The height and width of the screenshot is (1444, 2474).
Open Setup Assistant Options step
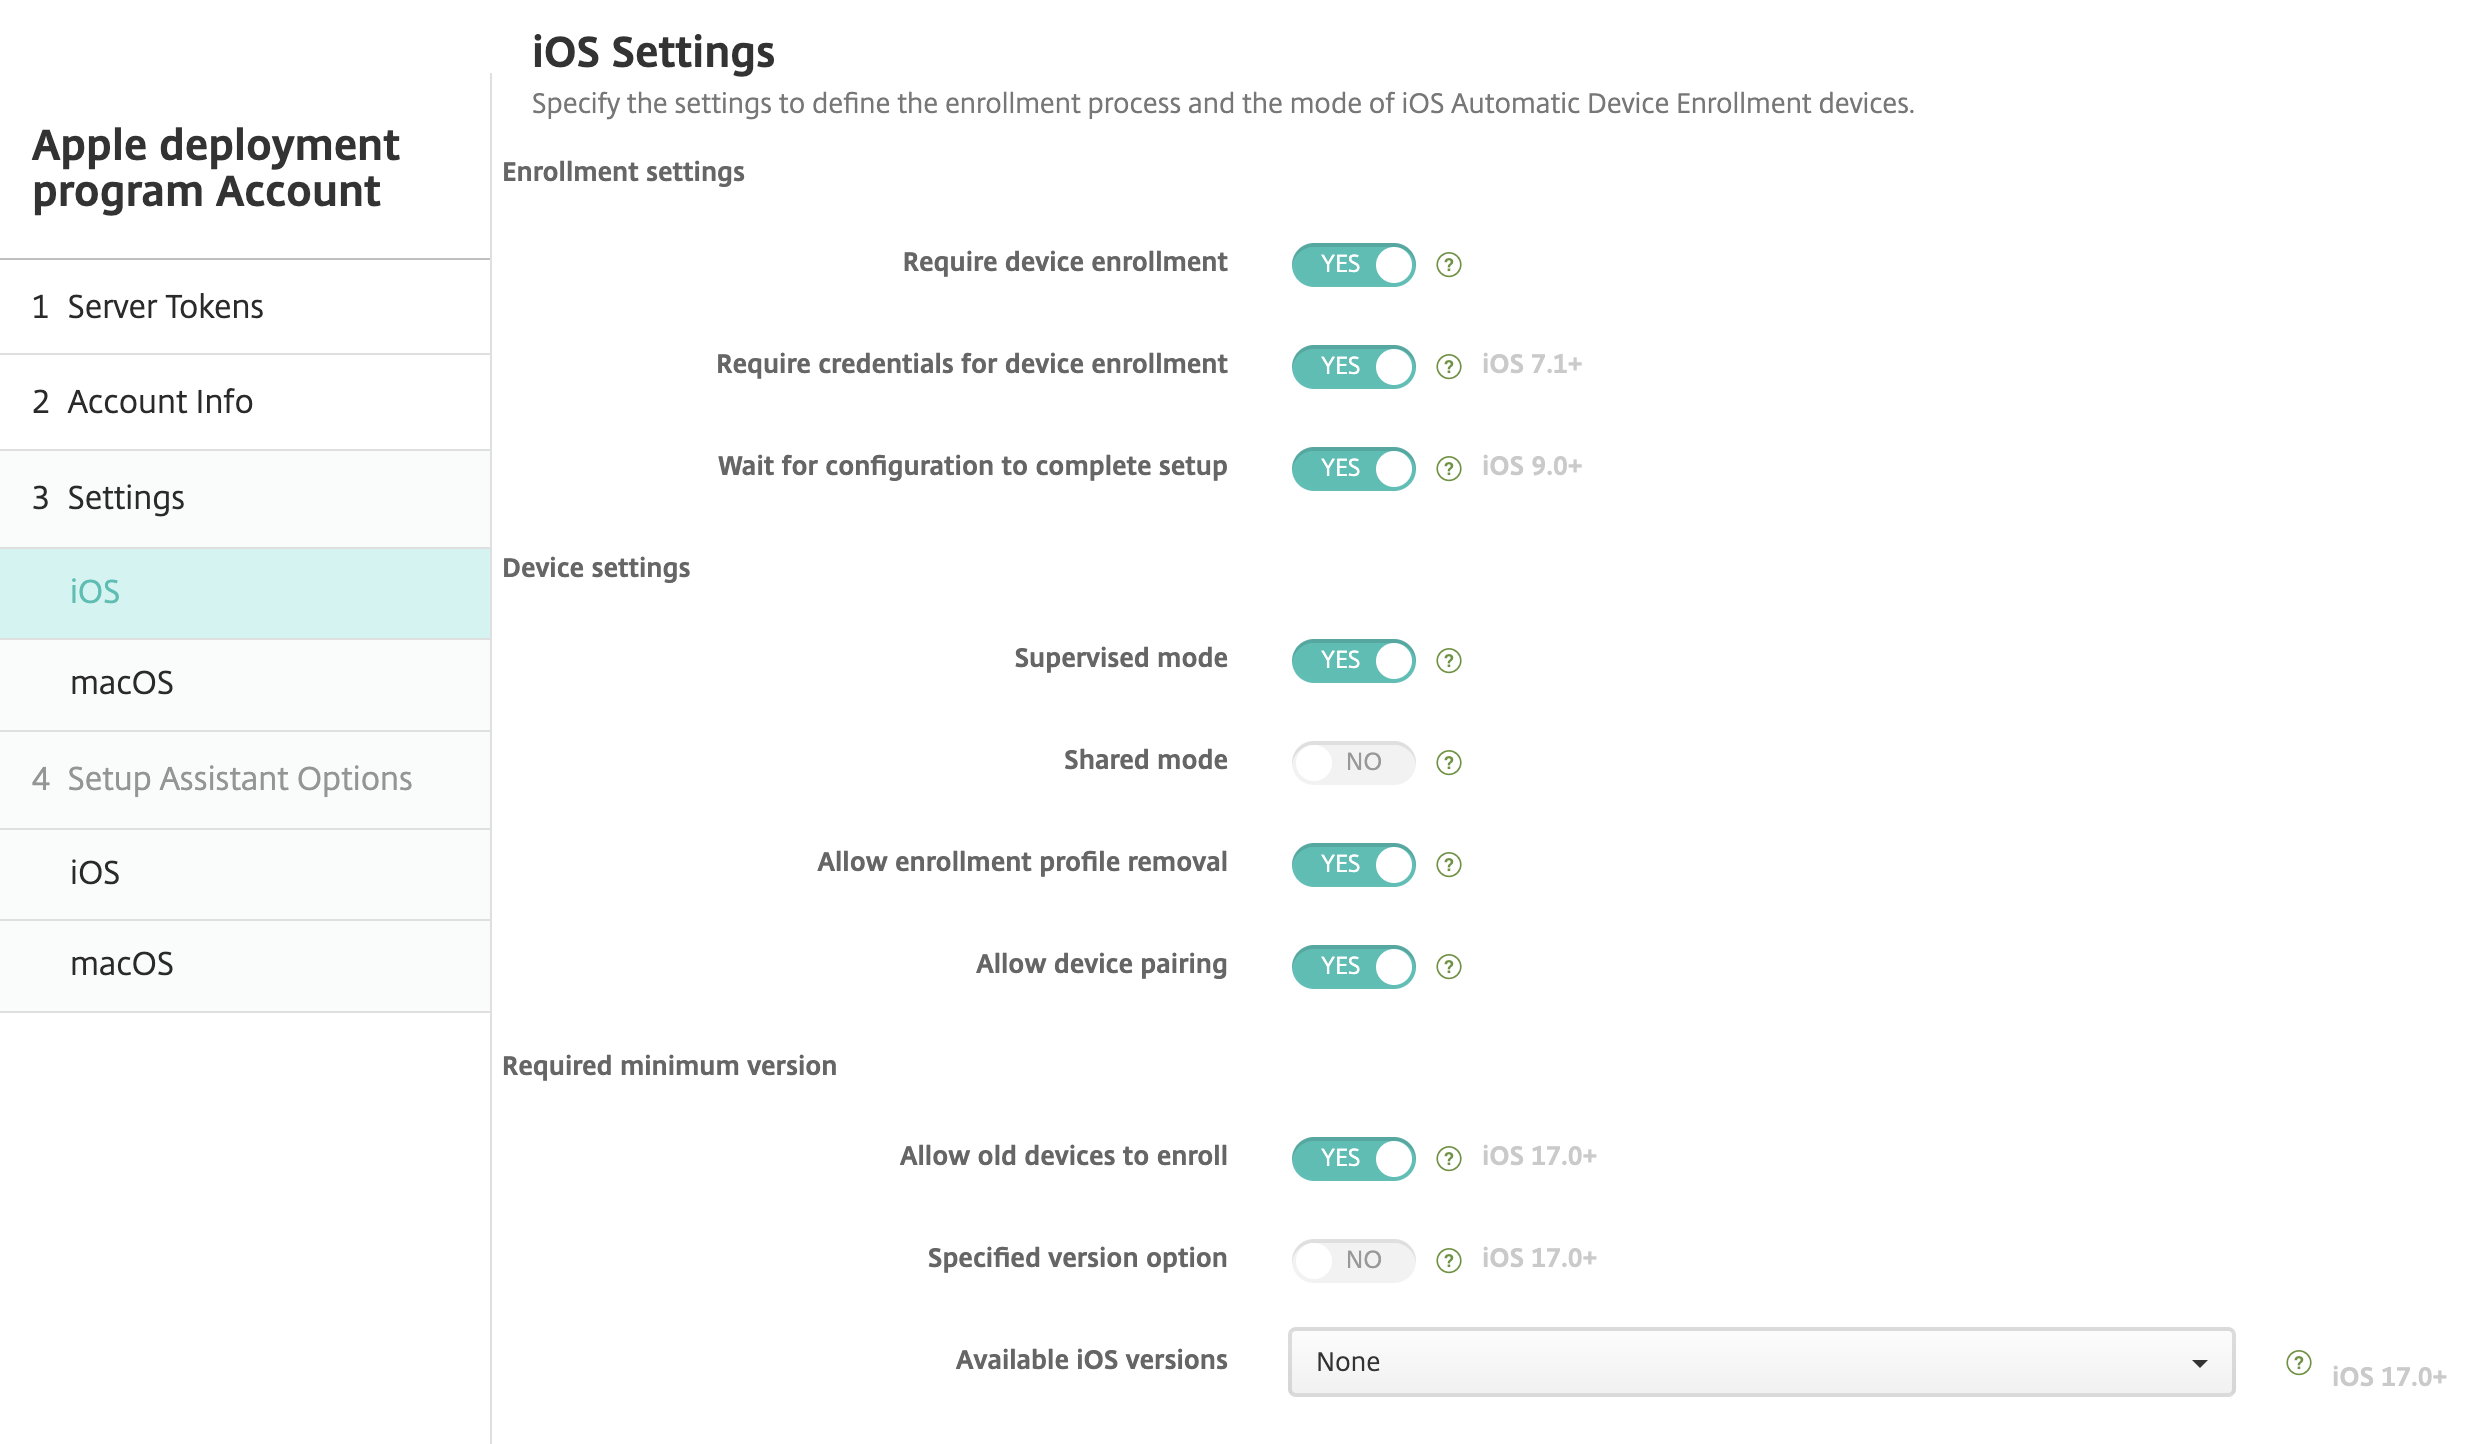click(x=239, y=779)
